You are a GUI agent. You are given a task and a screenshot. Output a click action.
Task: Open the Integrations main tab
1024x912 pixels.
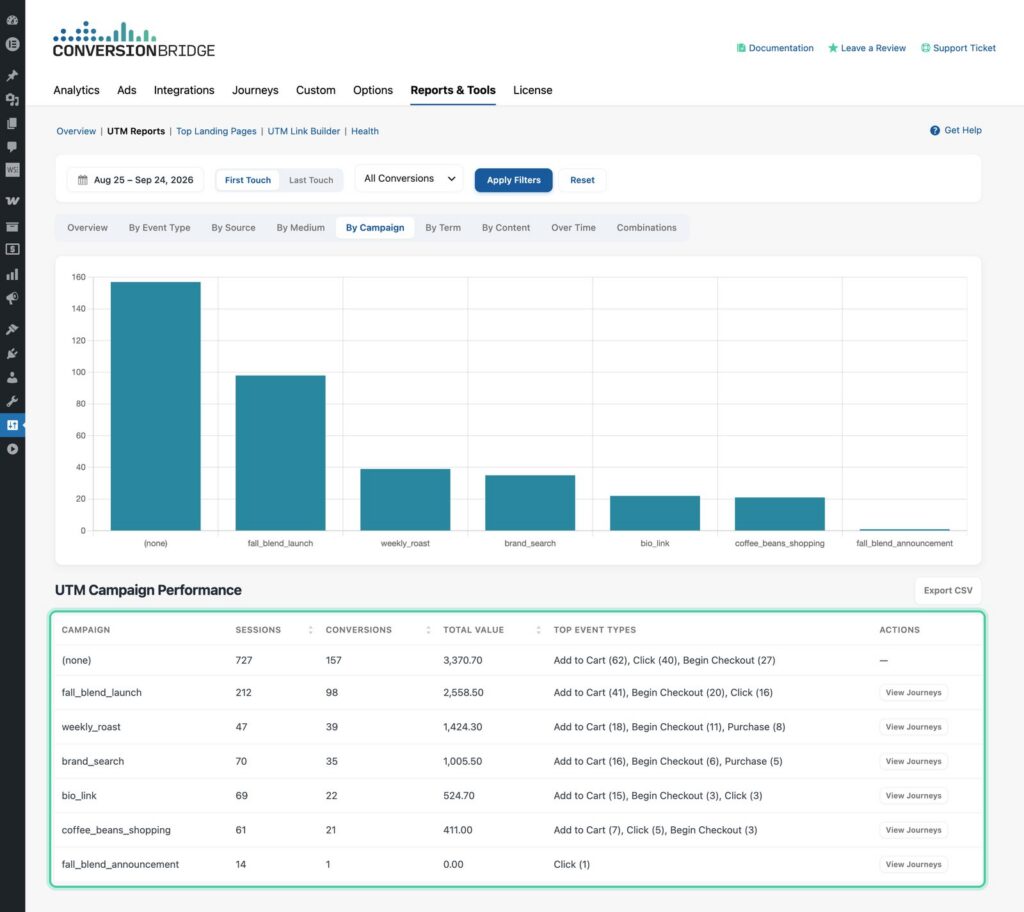pos(184,90)
